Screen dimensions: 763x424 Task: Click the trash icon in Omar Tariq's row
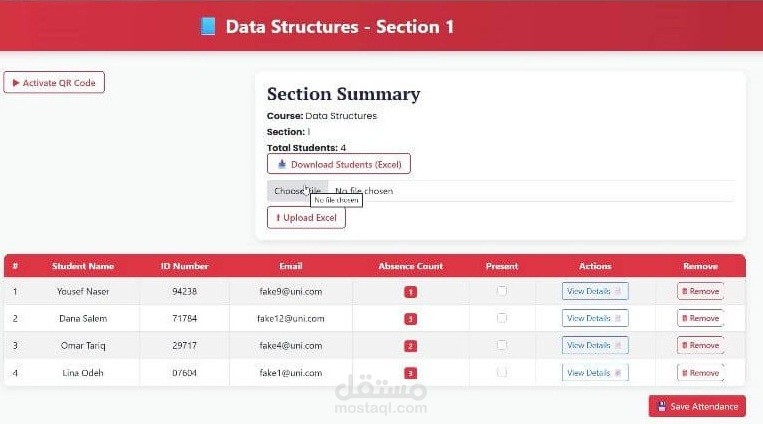[685, 345]
